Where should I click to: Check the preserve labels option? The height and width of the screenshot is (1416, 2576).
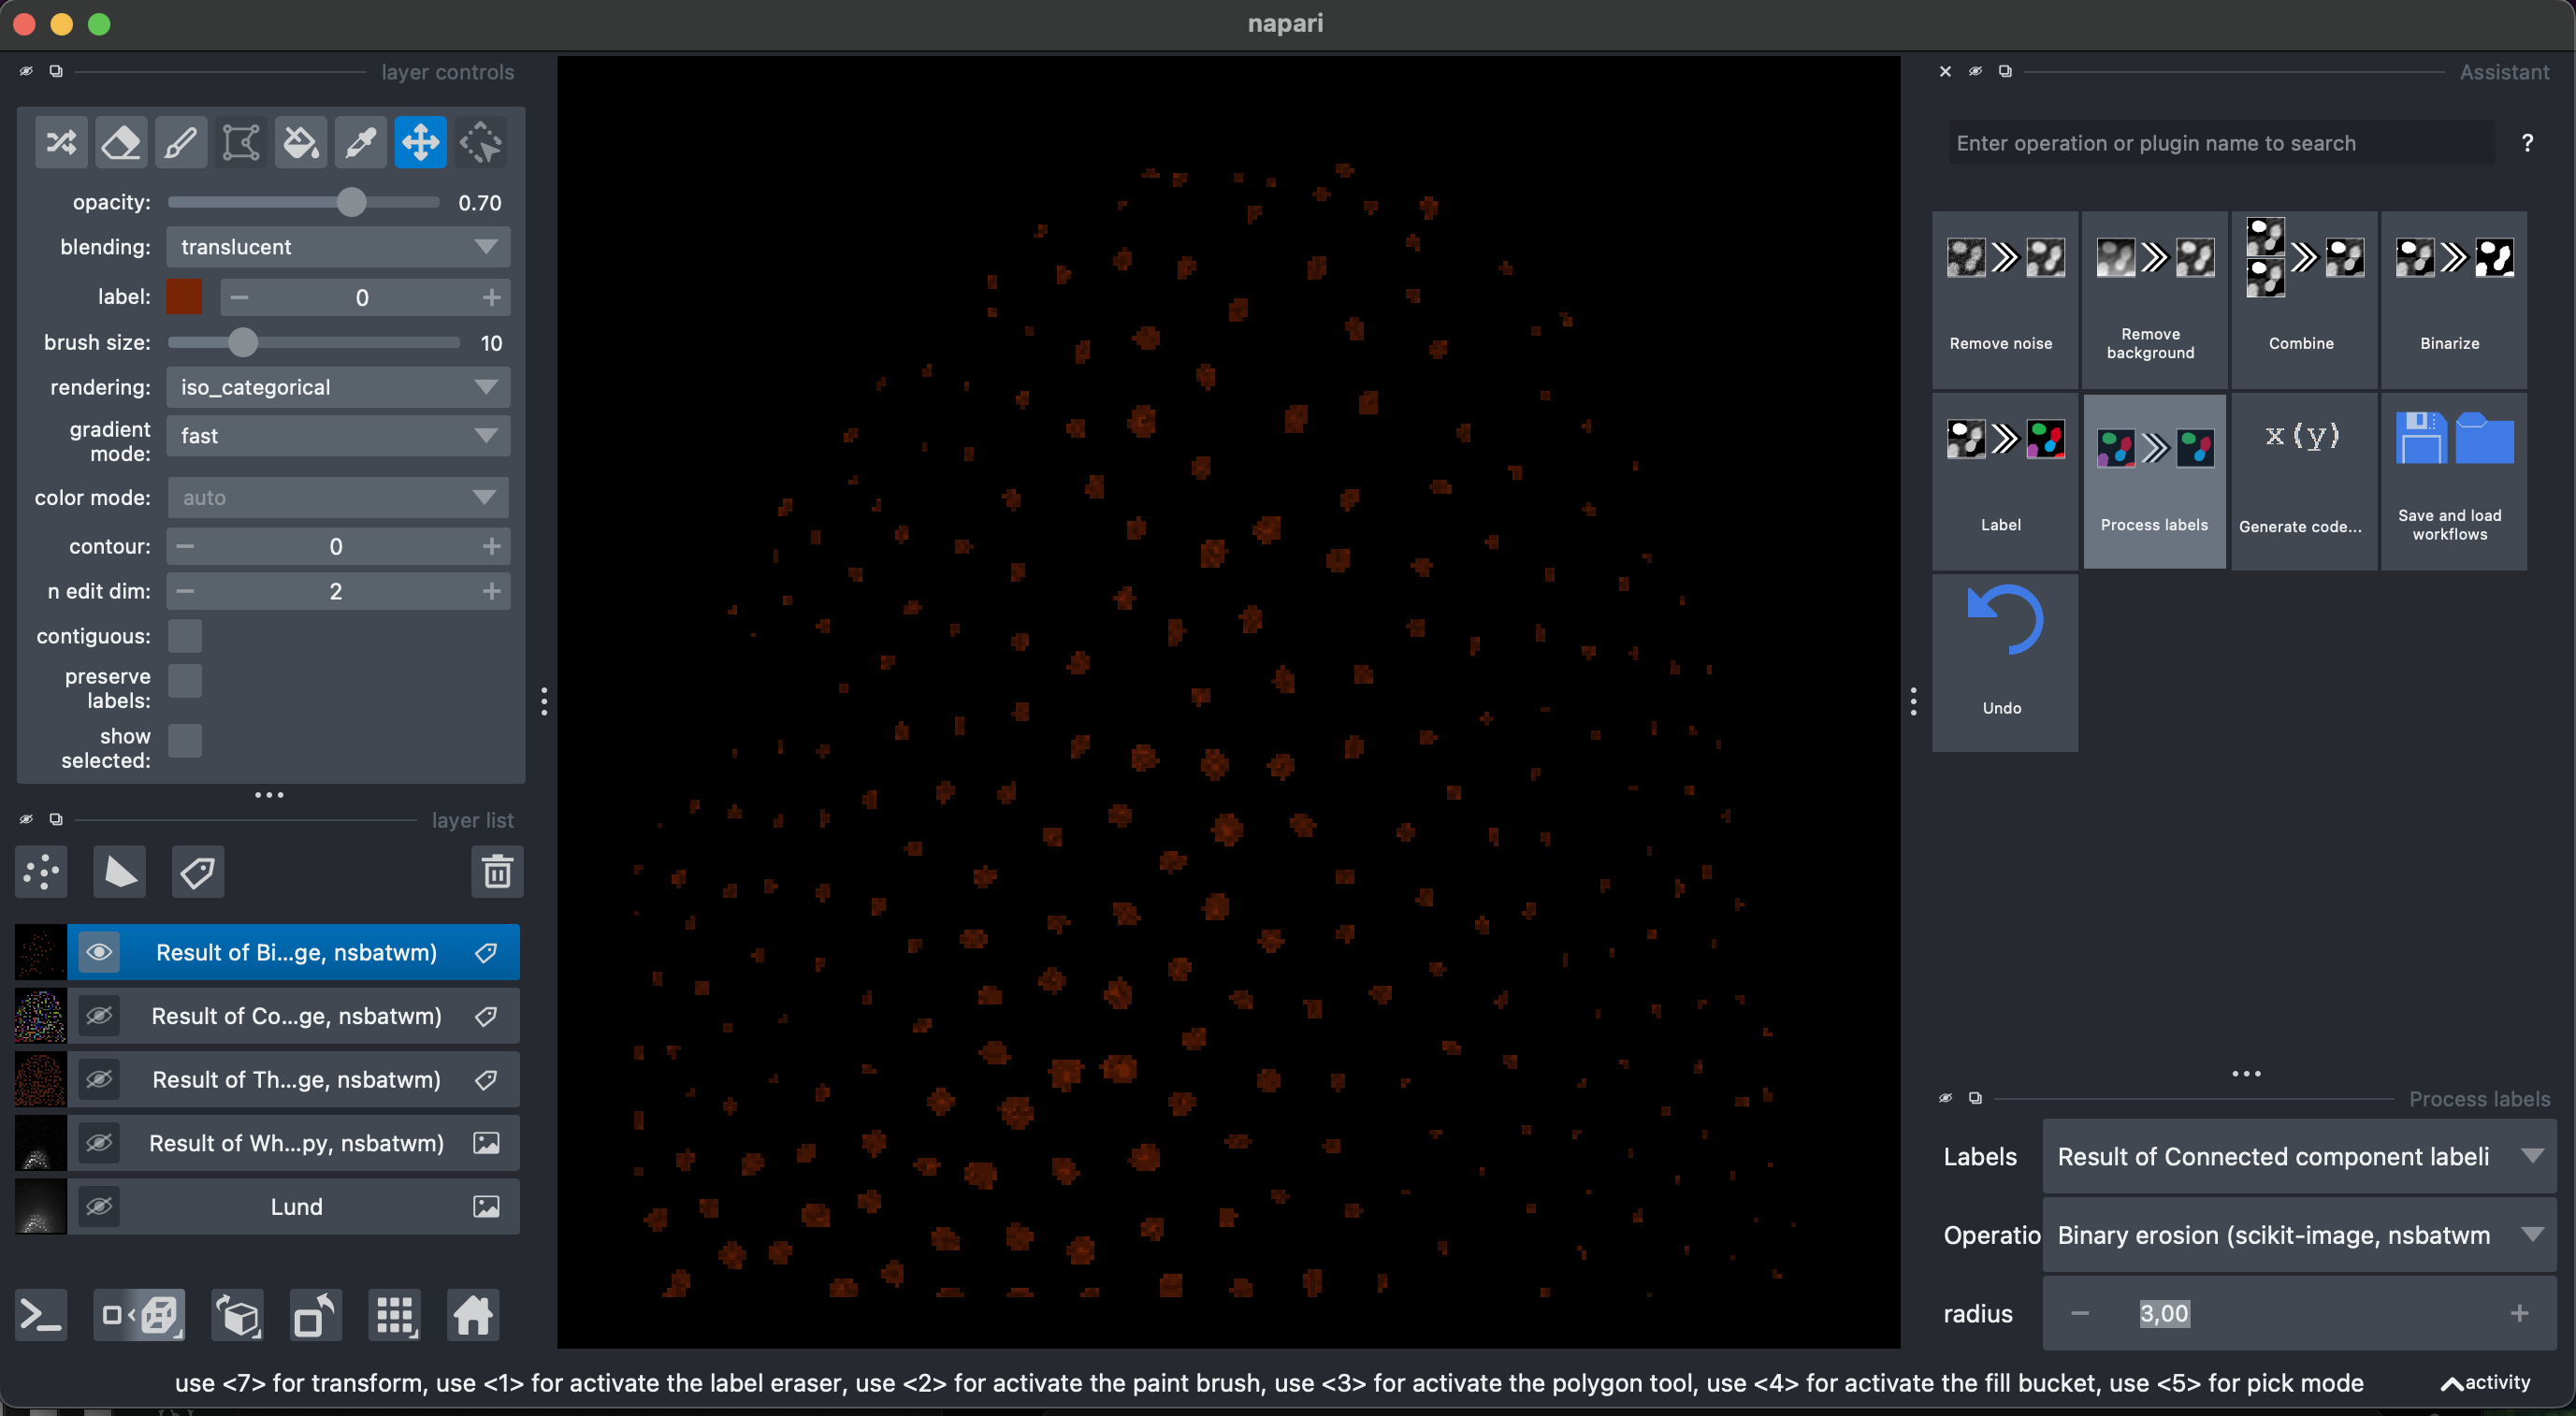[x=185, y=682]
